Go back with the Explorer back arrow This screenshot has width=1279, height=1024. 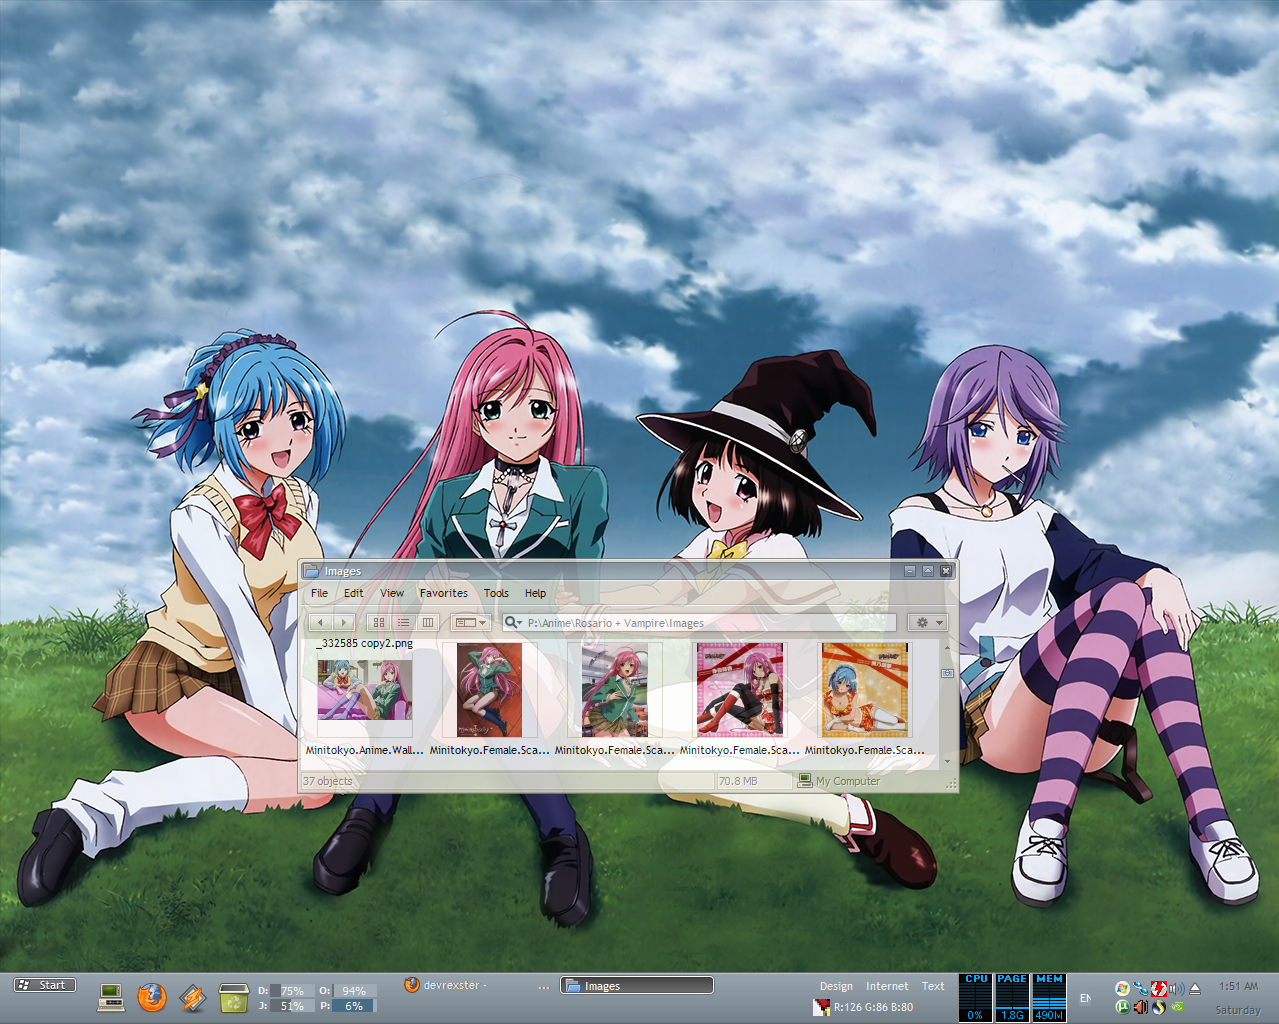point(319,622)
